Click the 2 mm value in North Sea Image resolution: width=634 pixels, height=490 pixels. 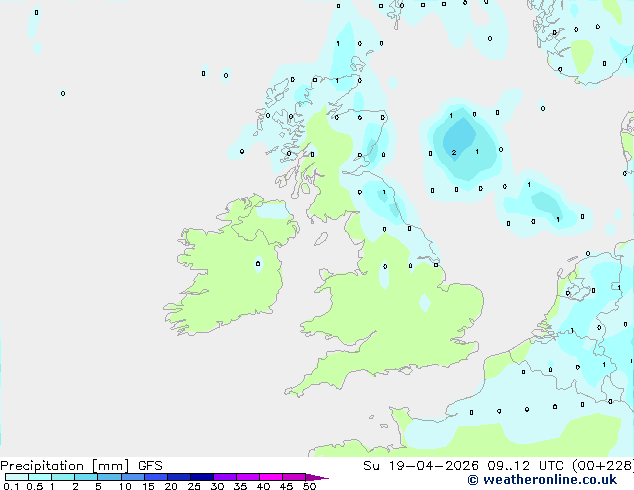454,152
